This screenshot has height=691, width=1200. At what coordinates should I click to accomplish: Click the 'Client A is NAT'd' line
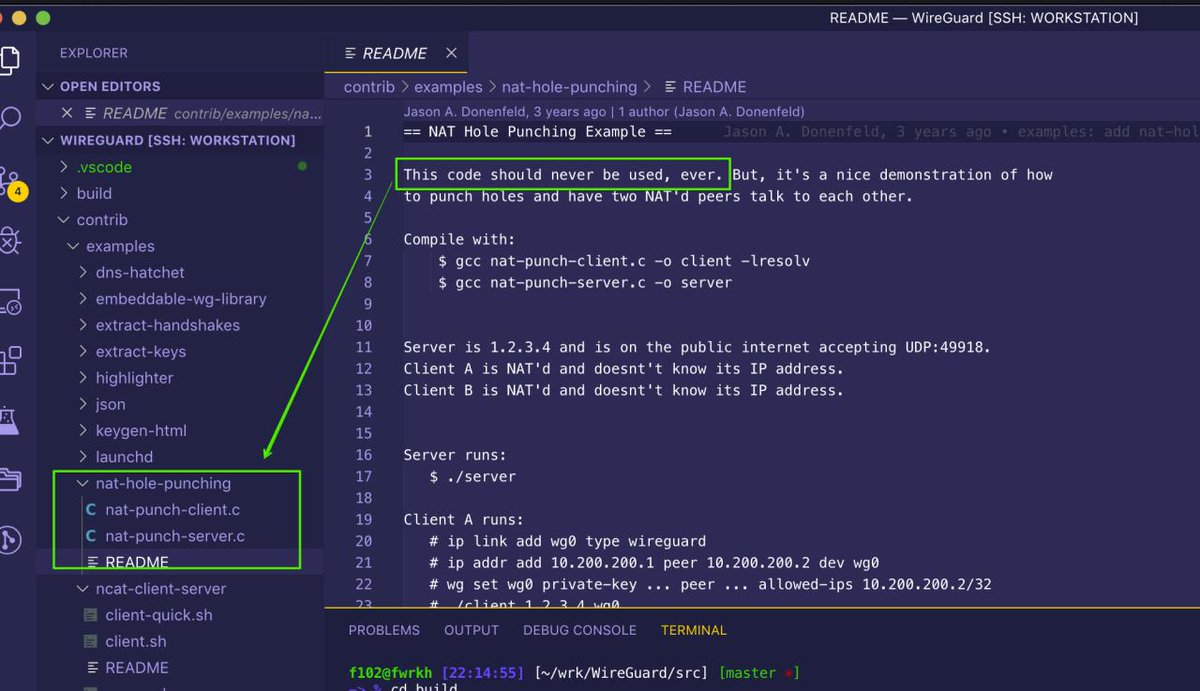(x=623, y=369)
